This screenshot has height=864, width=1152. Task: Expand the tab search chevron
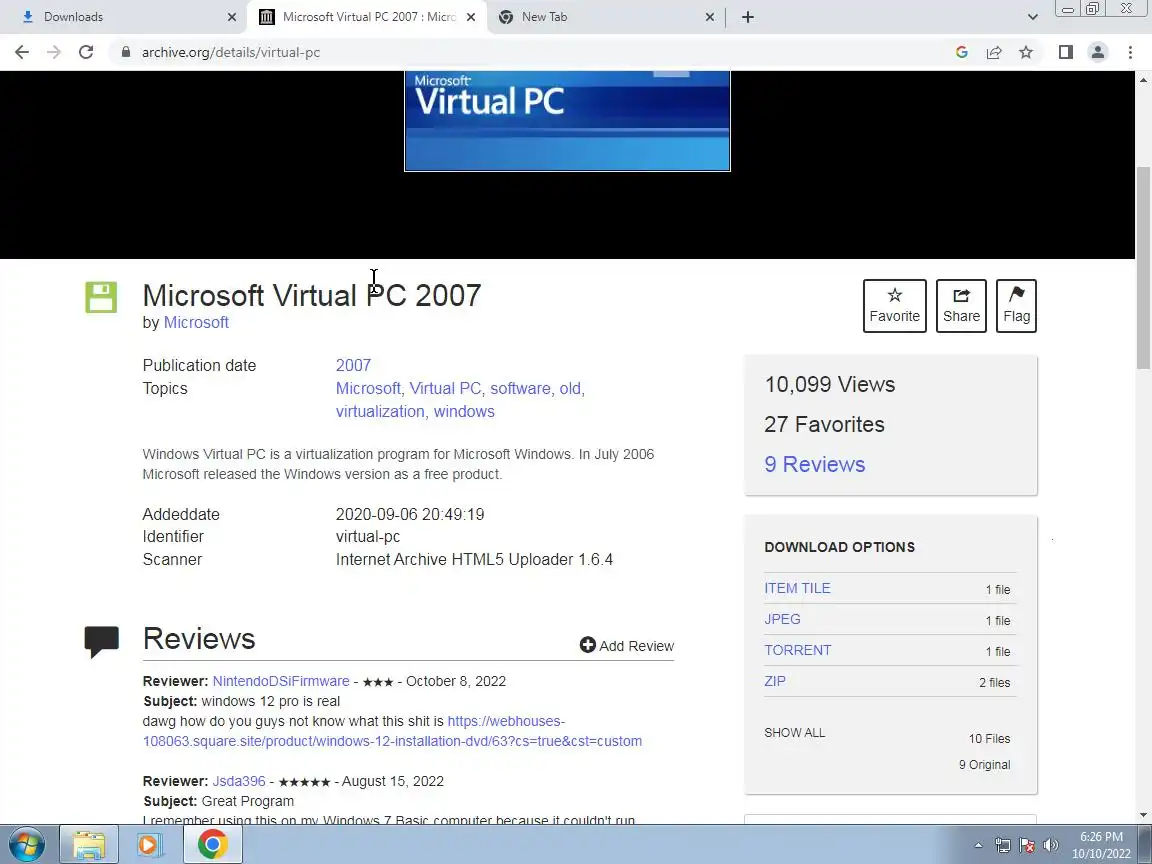click(x=1032, y=17)
